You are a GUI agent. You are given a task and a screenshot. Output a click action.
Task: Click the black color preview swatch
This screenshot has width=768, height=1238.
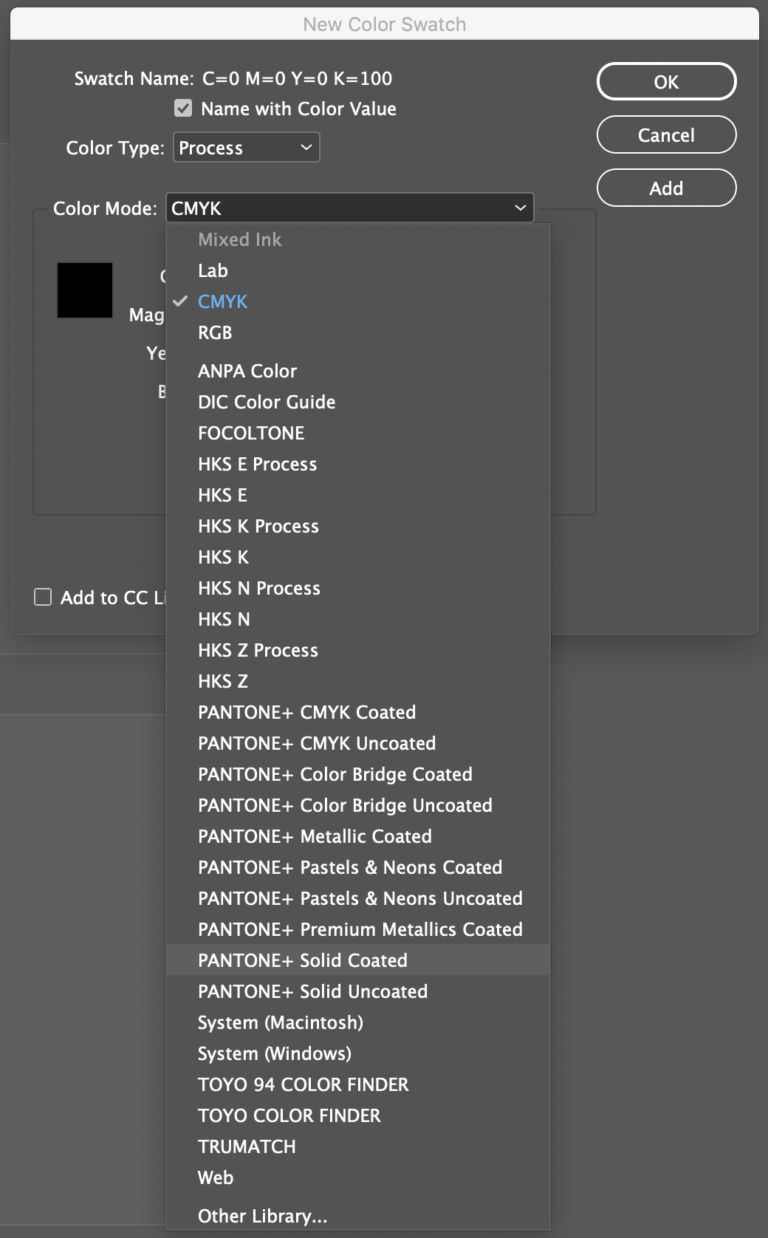(85, 290)
